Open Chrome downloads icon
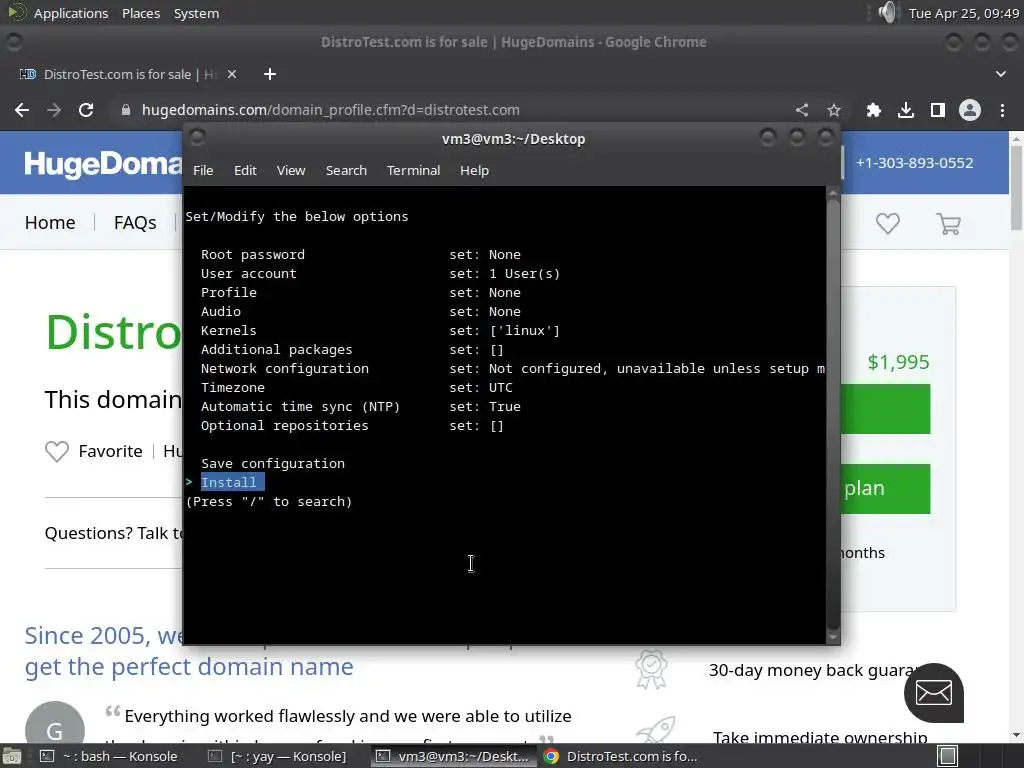 point(906,110)
